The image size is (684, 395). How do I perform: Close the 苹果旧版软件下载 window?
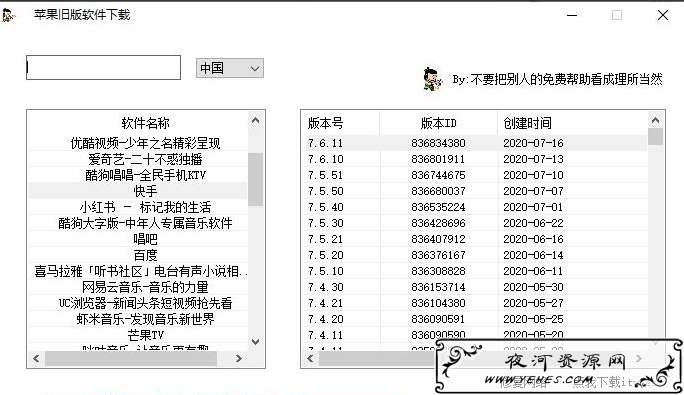663,15
